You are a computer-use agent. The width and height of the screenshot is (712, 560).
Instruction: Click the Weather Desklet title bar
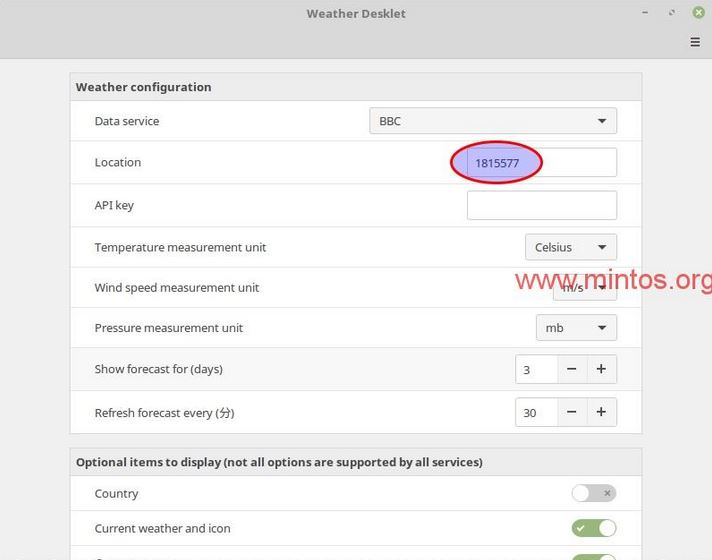pyautogui.click(x=356, y=14)
